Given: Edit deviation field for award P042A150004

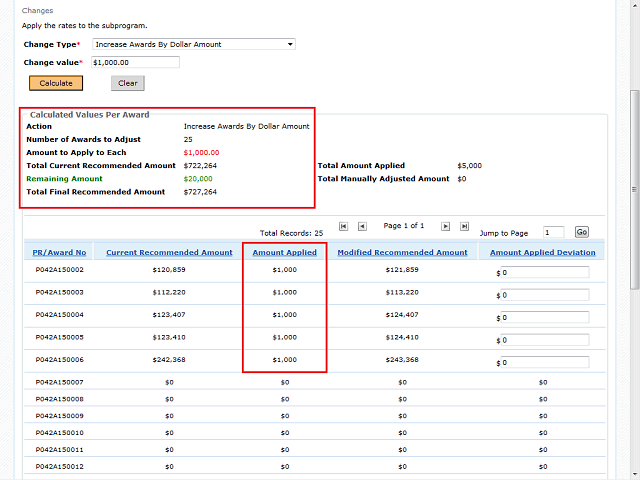Looking at the screenshot, I should [x=545, y=317].
